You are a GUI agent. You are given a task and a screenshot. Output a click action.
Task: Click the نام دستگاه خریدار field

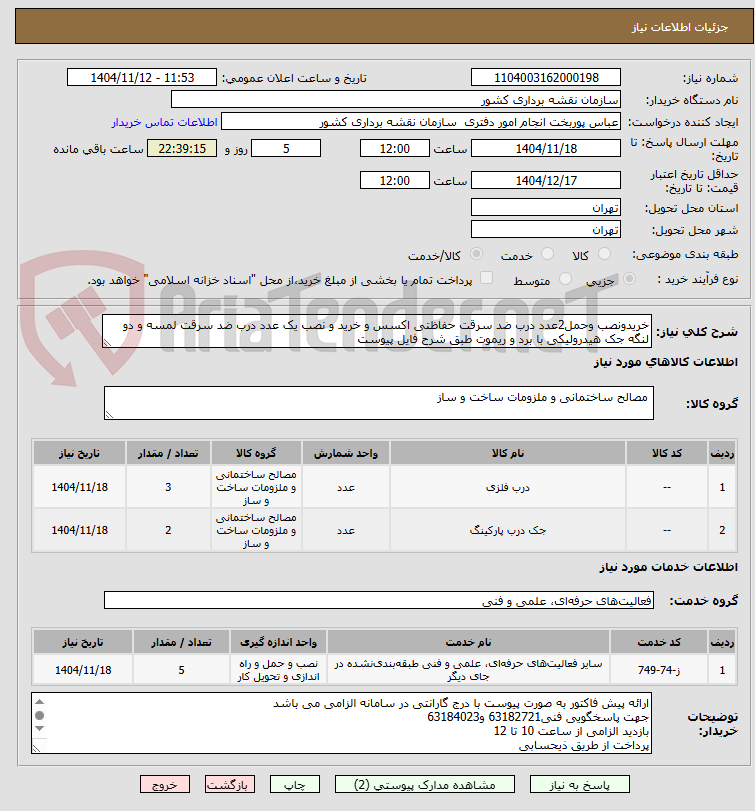click(x=396, y=100)
